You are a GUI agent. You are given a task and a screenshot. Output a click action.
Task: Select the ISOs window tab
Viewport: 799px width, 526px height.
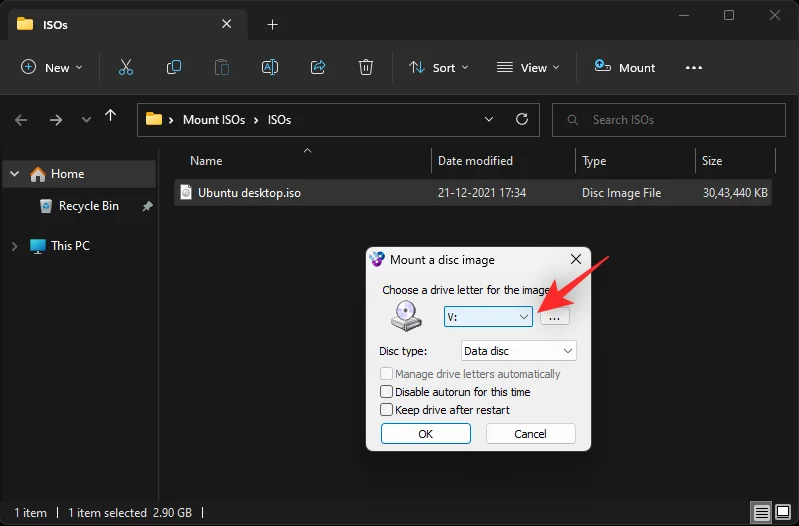point(127,24)
